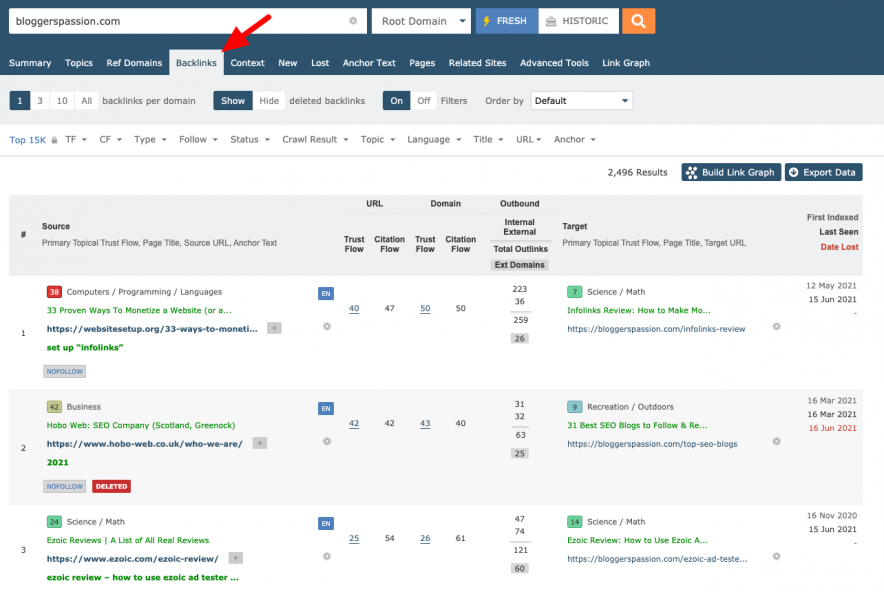
Task: Hide deleted backlinks
Action: (269, 101)
